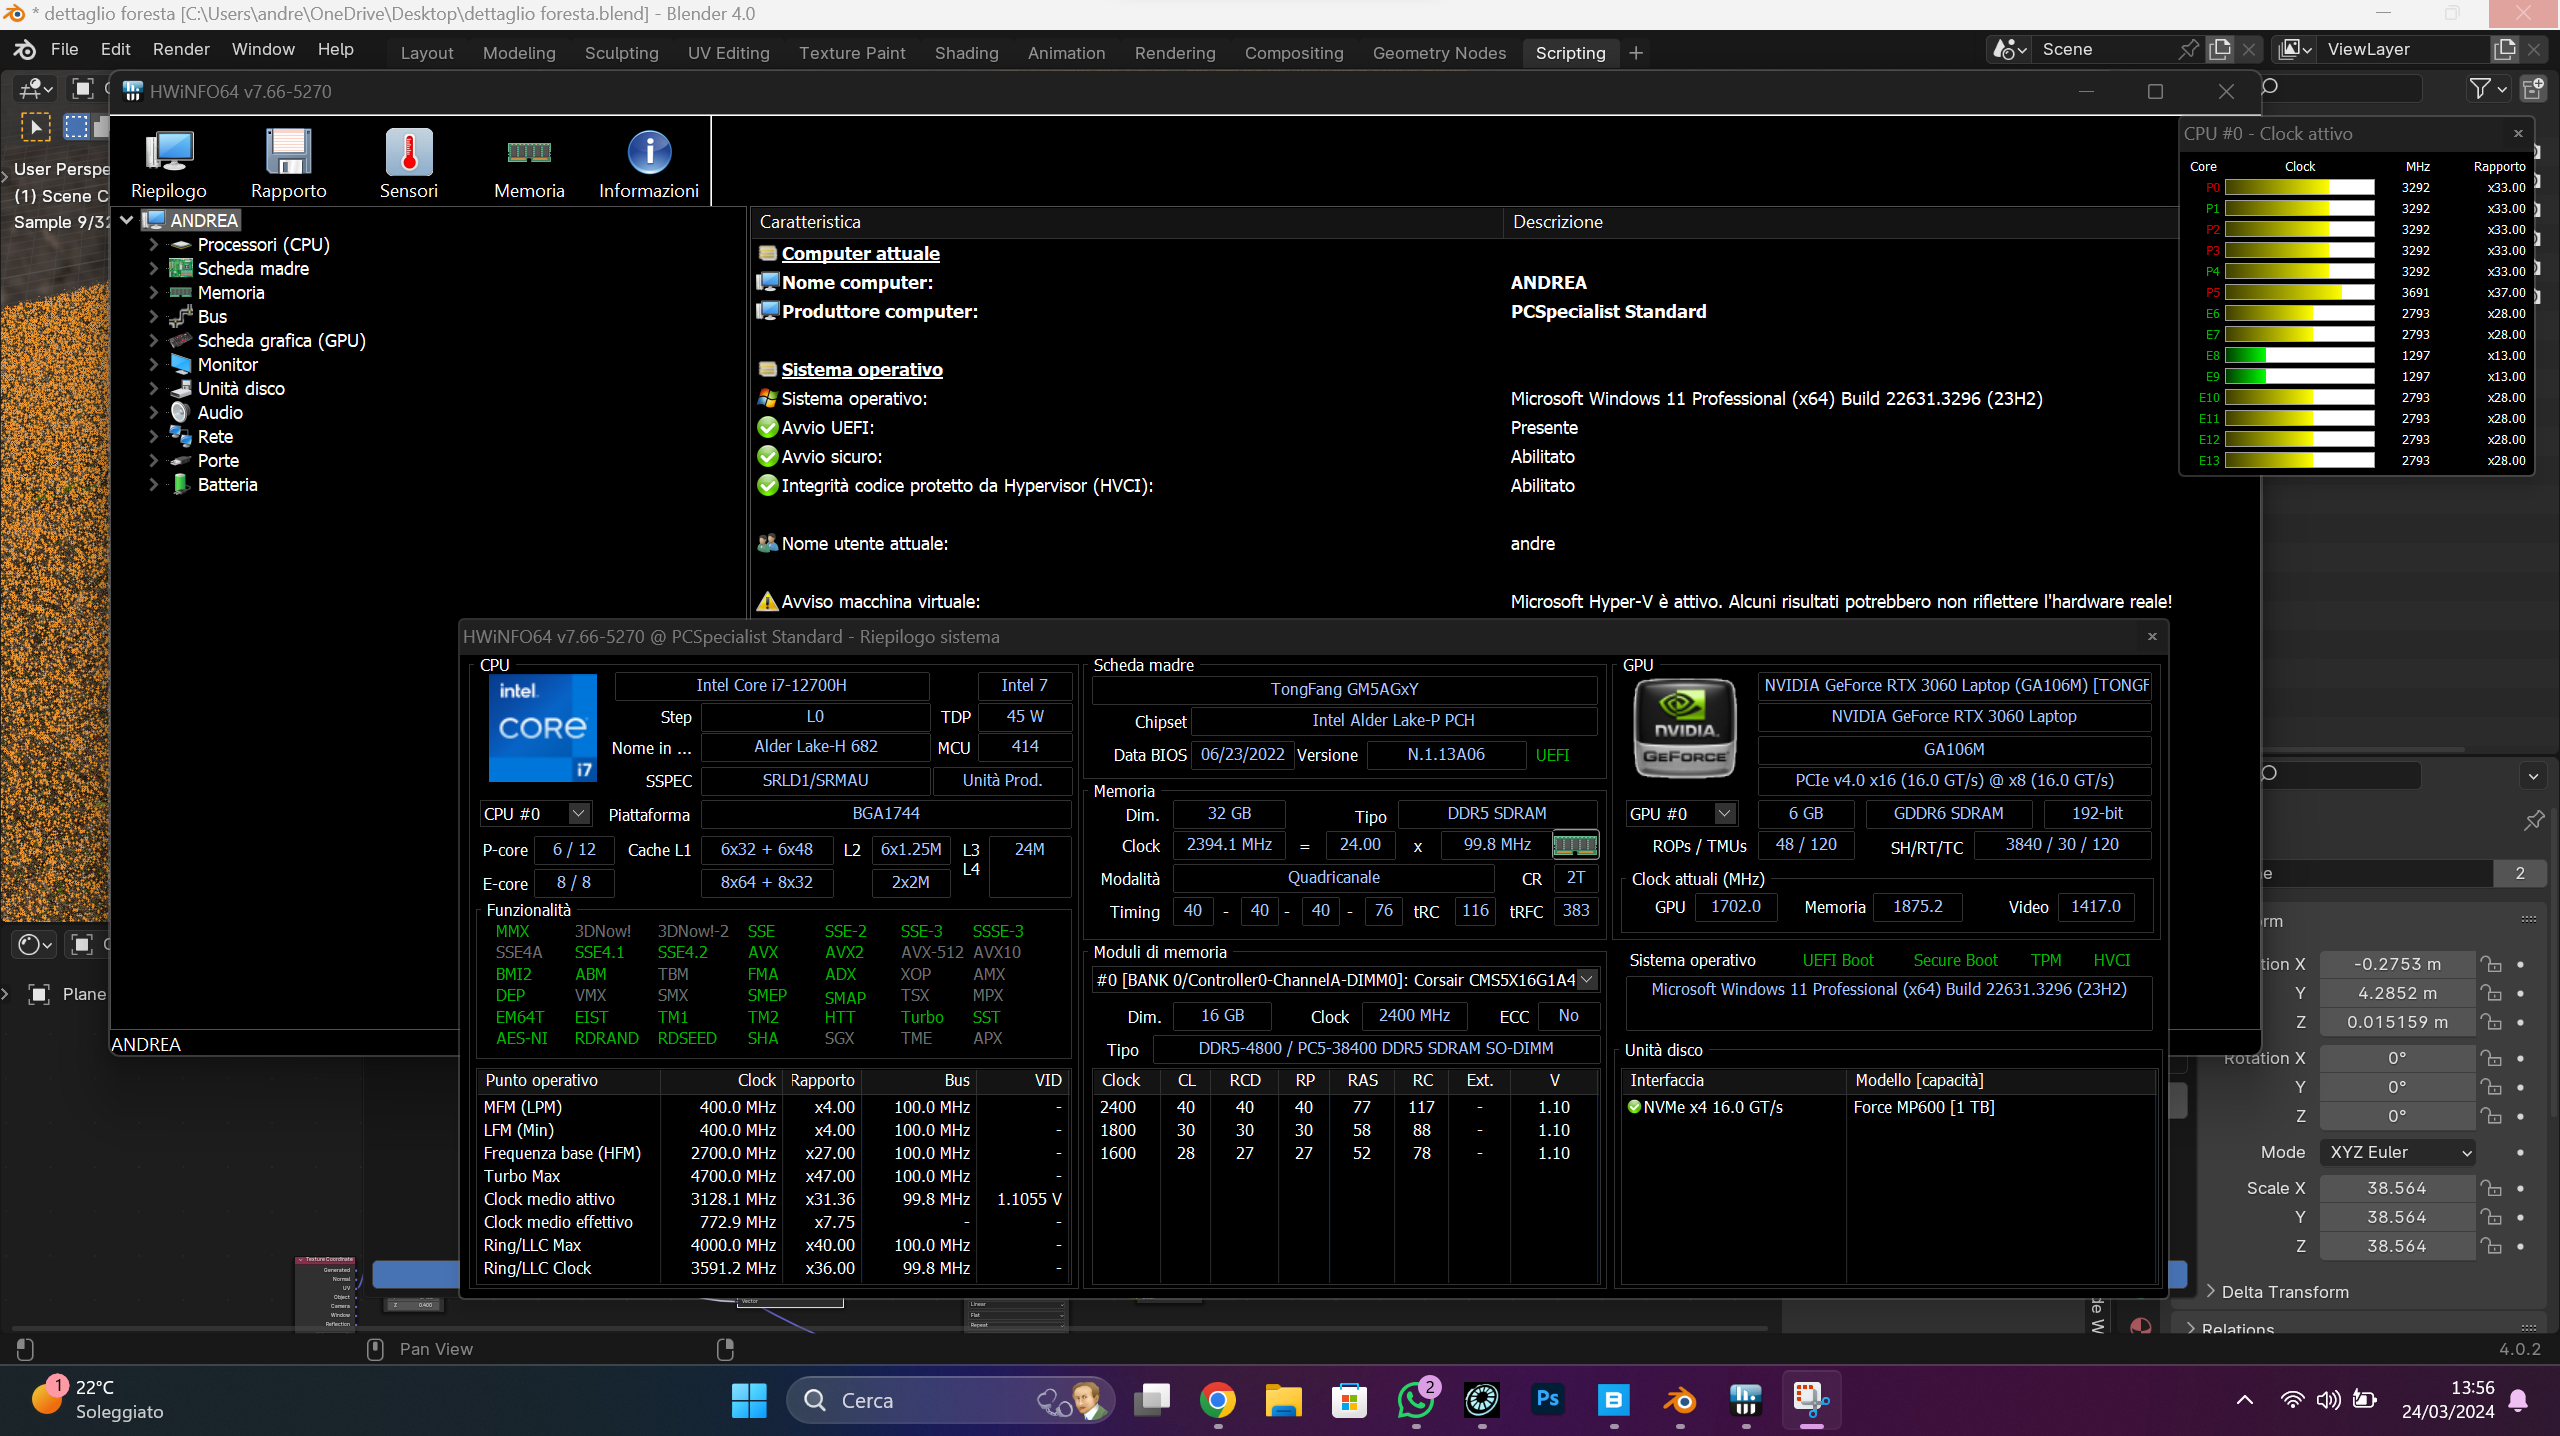Image resolution: width=2560 pixels, height=1436 pixels.
Task: Open File Explorer from the taskbar
Action: tap(1283, 1400)
